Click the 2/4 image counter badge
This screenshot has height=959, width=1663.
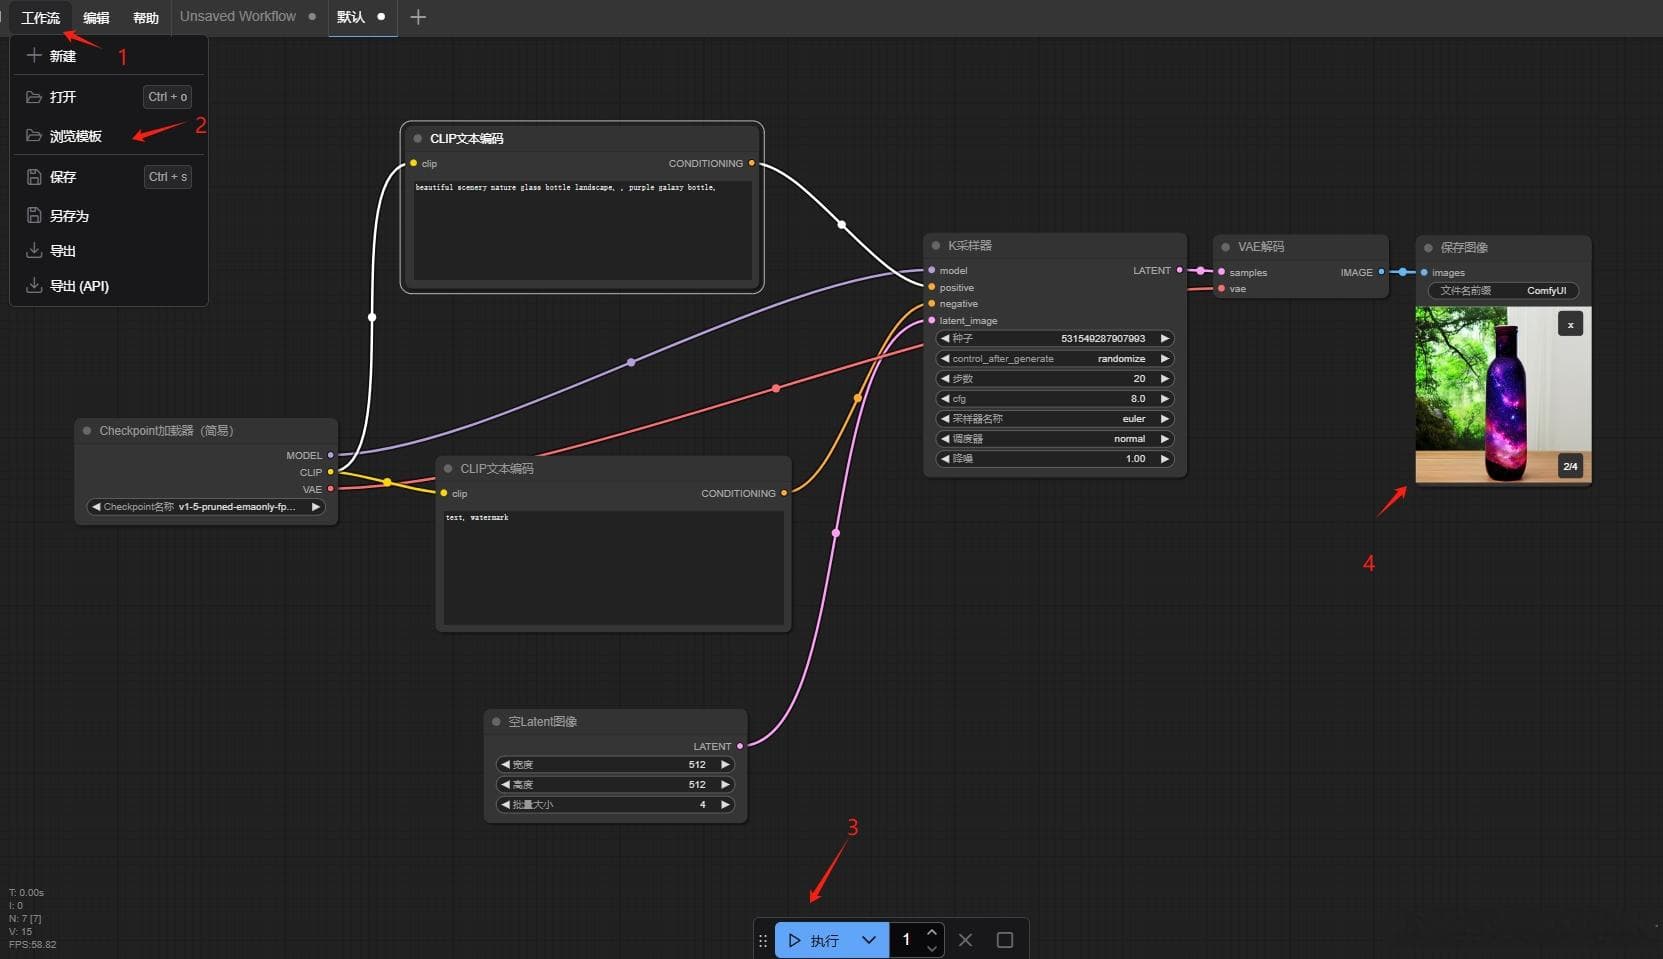[1570, 466]
